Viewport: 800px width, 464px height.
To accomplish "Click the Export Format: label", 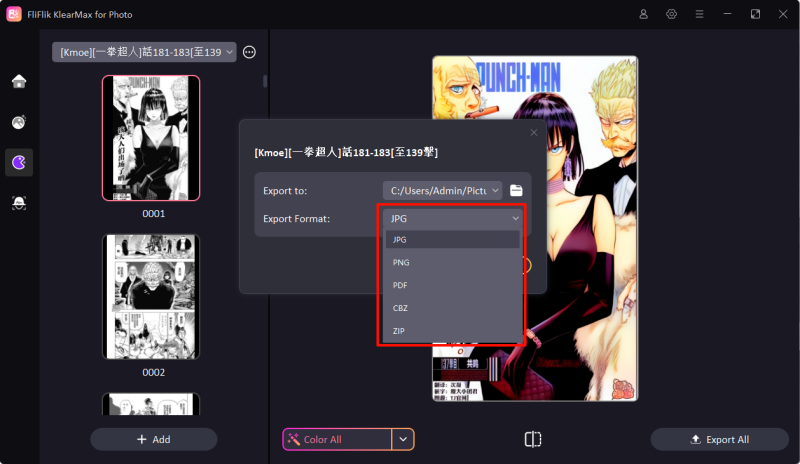I will coord(296,218).
